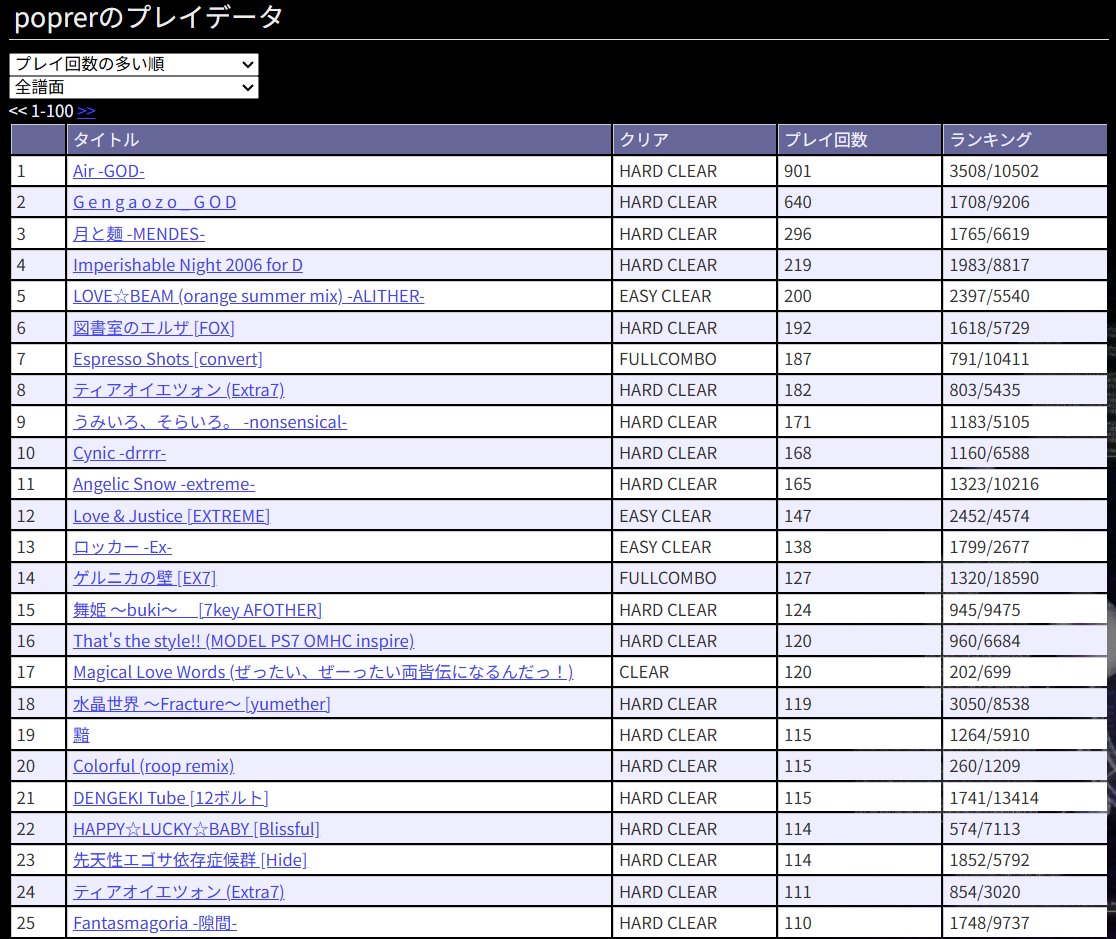Open the 全譜面 chart filter dropdown
This screenshot has height=939, width=1116.
(133, 87)
